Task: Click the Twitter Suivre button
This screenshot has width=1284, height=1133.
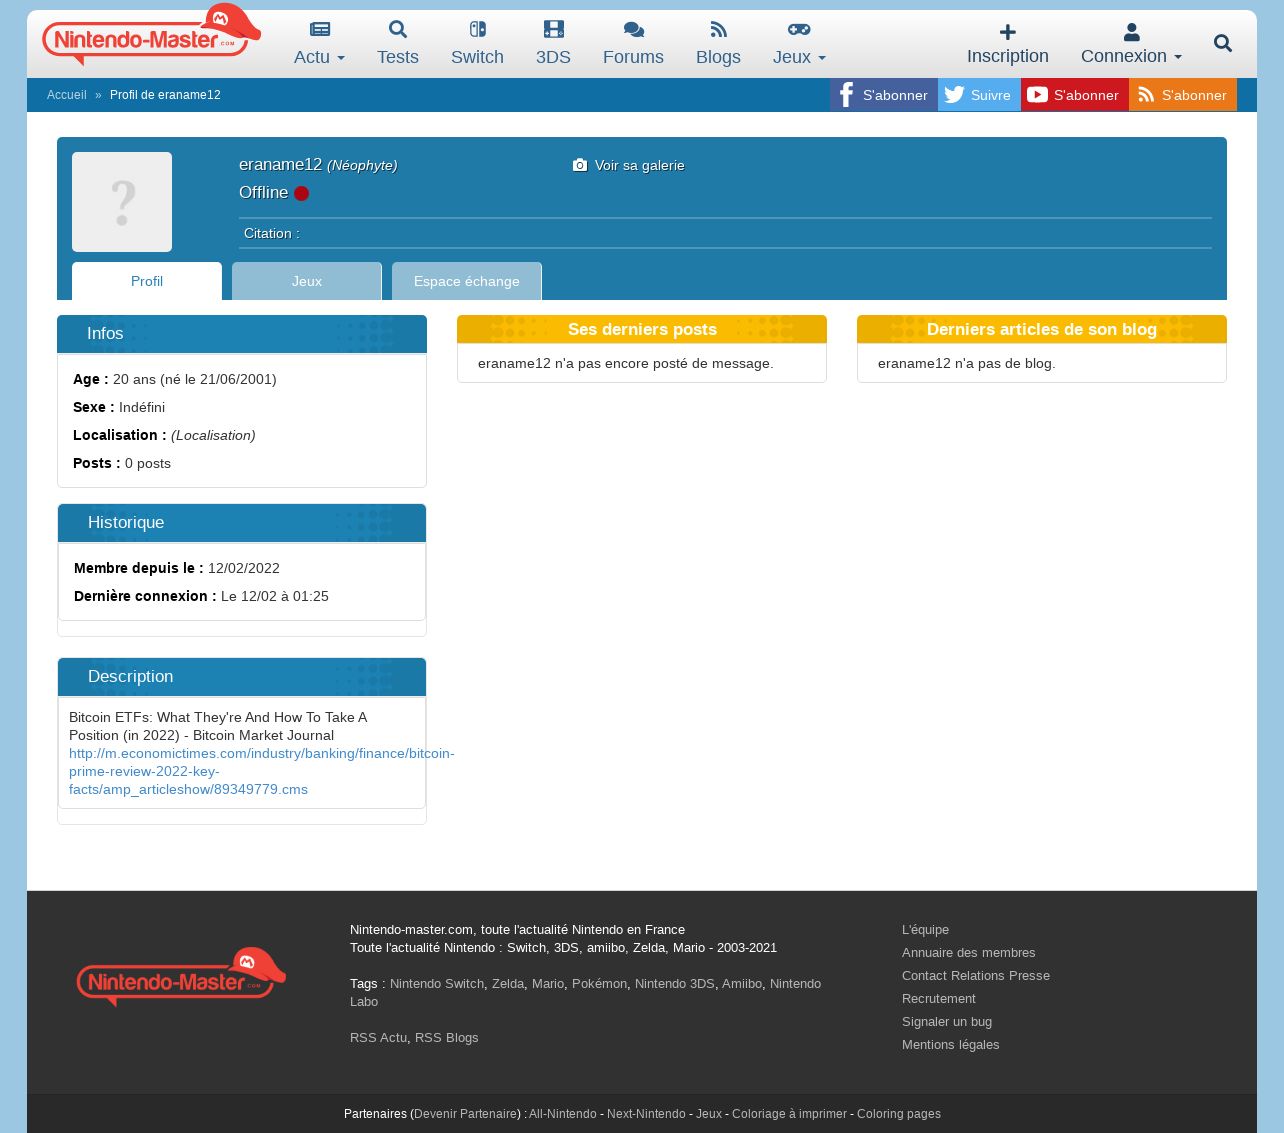Action: pyautogui.click(x=979, y=95)
